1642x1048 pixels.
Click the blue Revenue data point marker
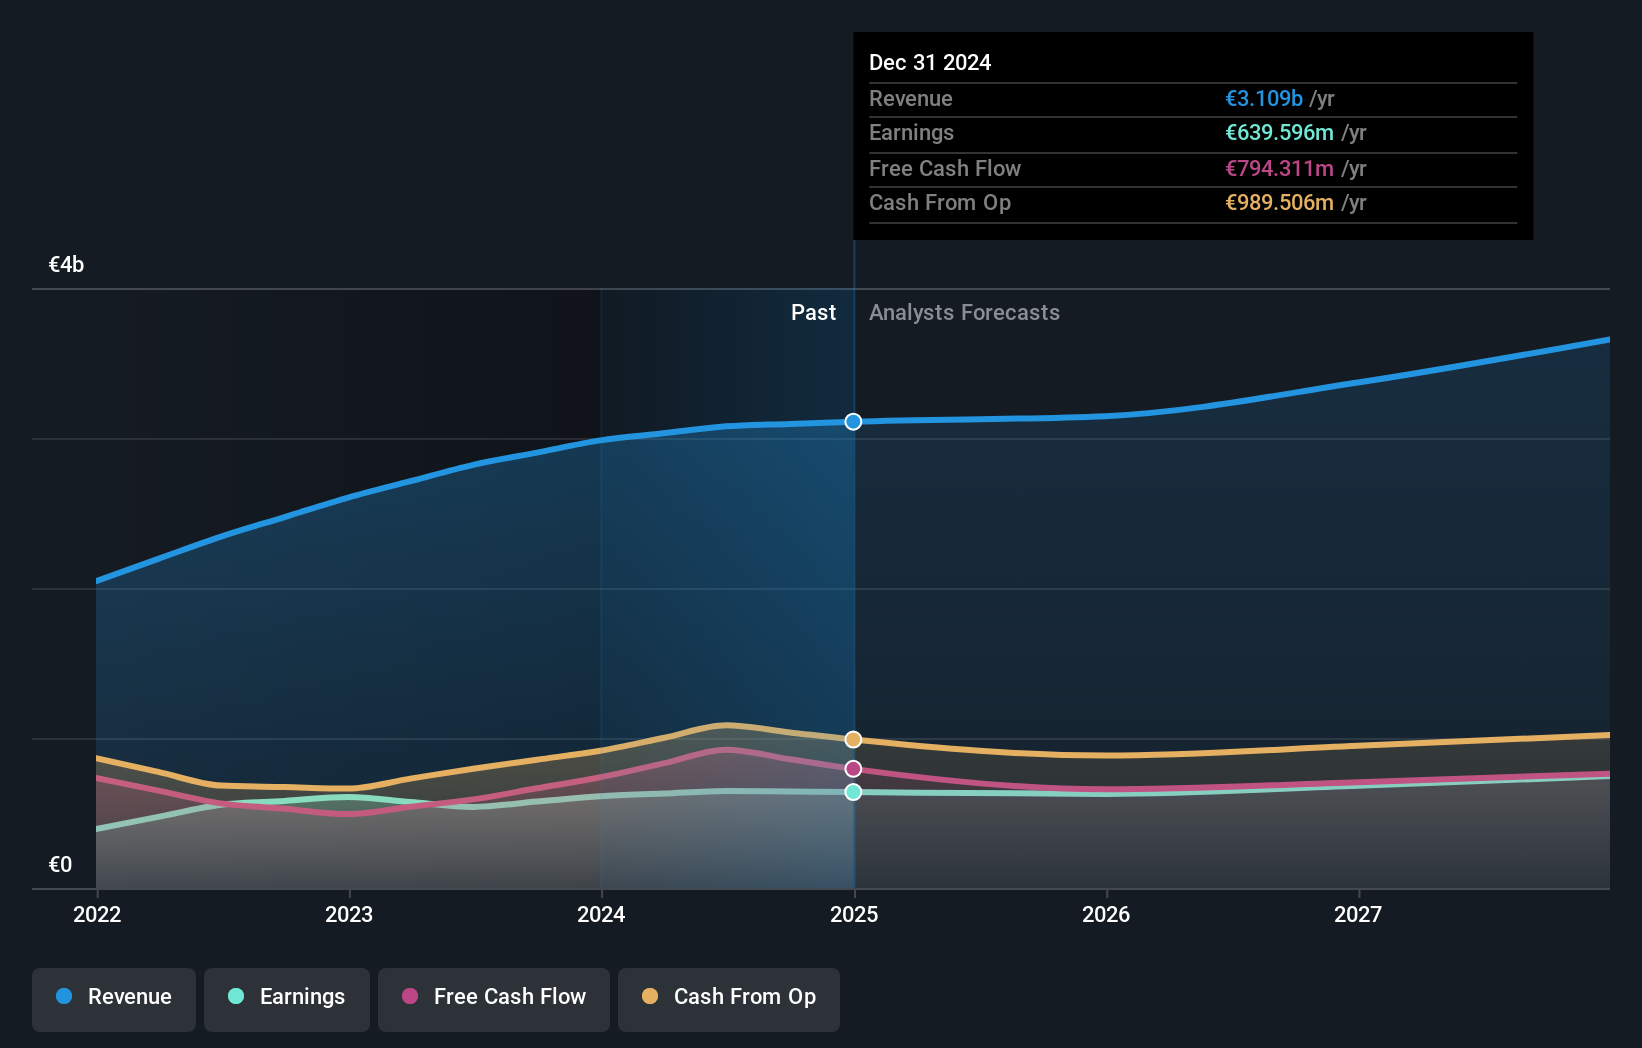[x=853, y=422]
